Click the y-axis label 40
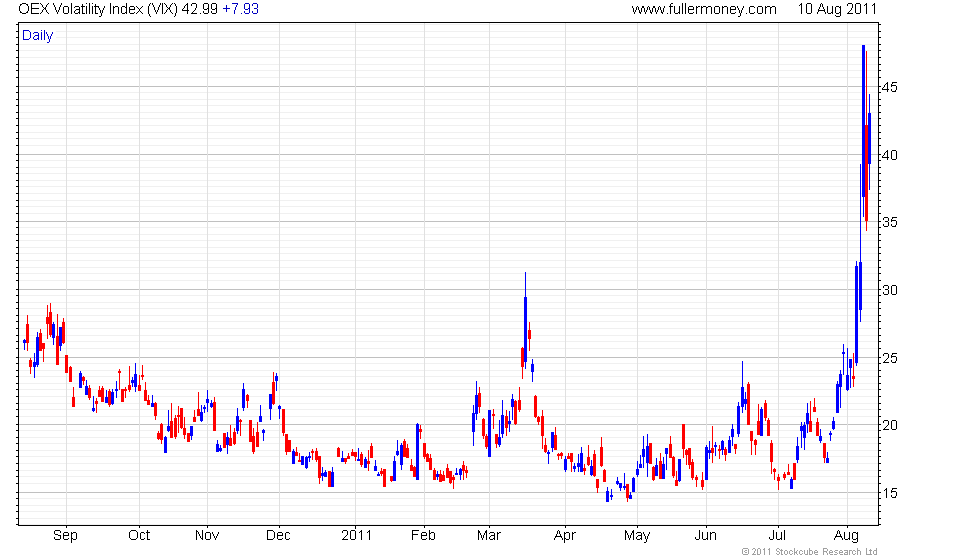 coord(890,155)
